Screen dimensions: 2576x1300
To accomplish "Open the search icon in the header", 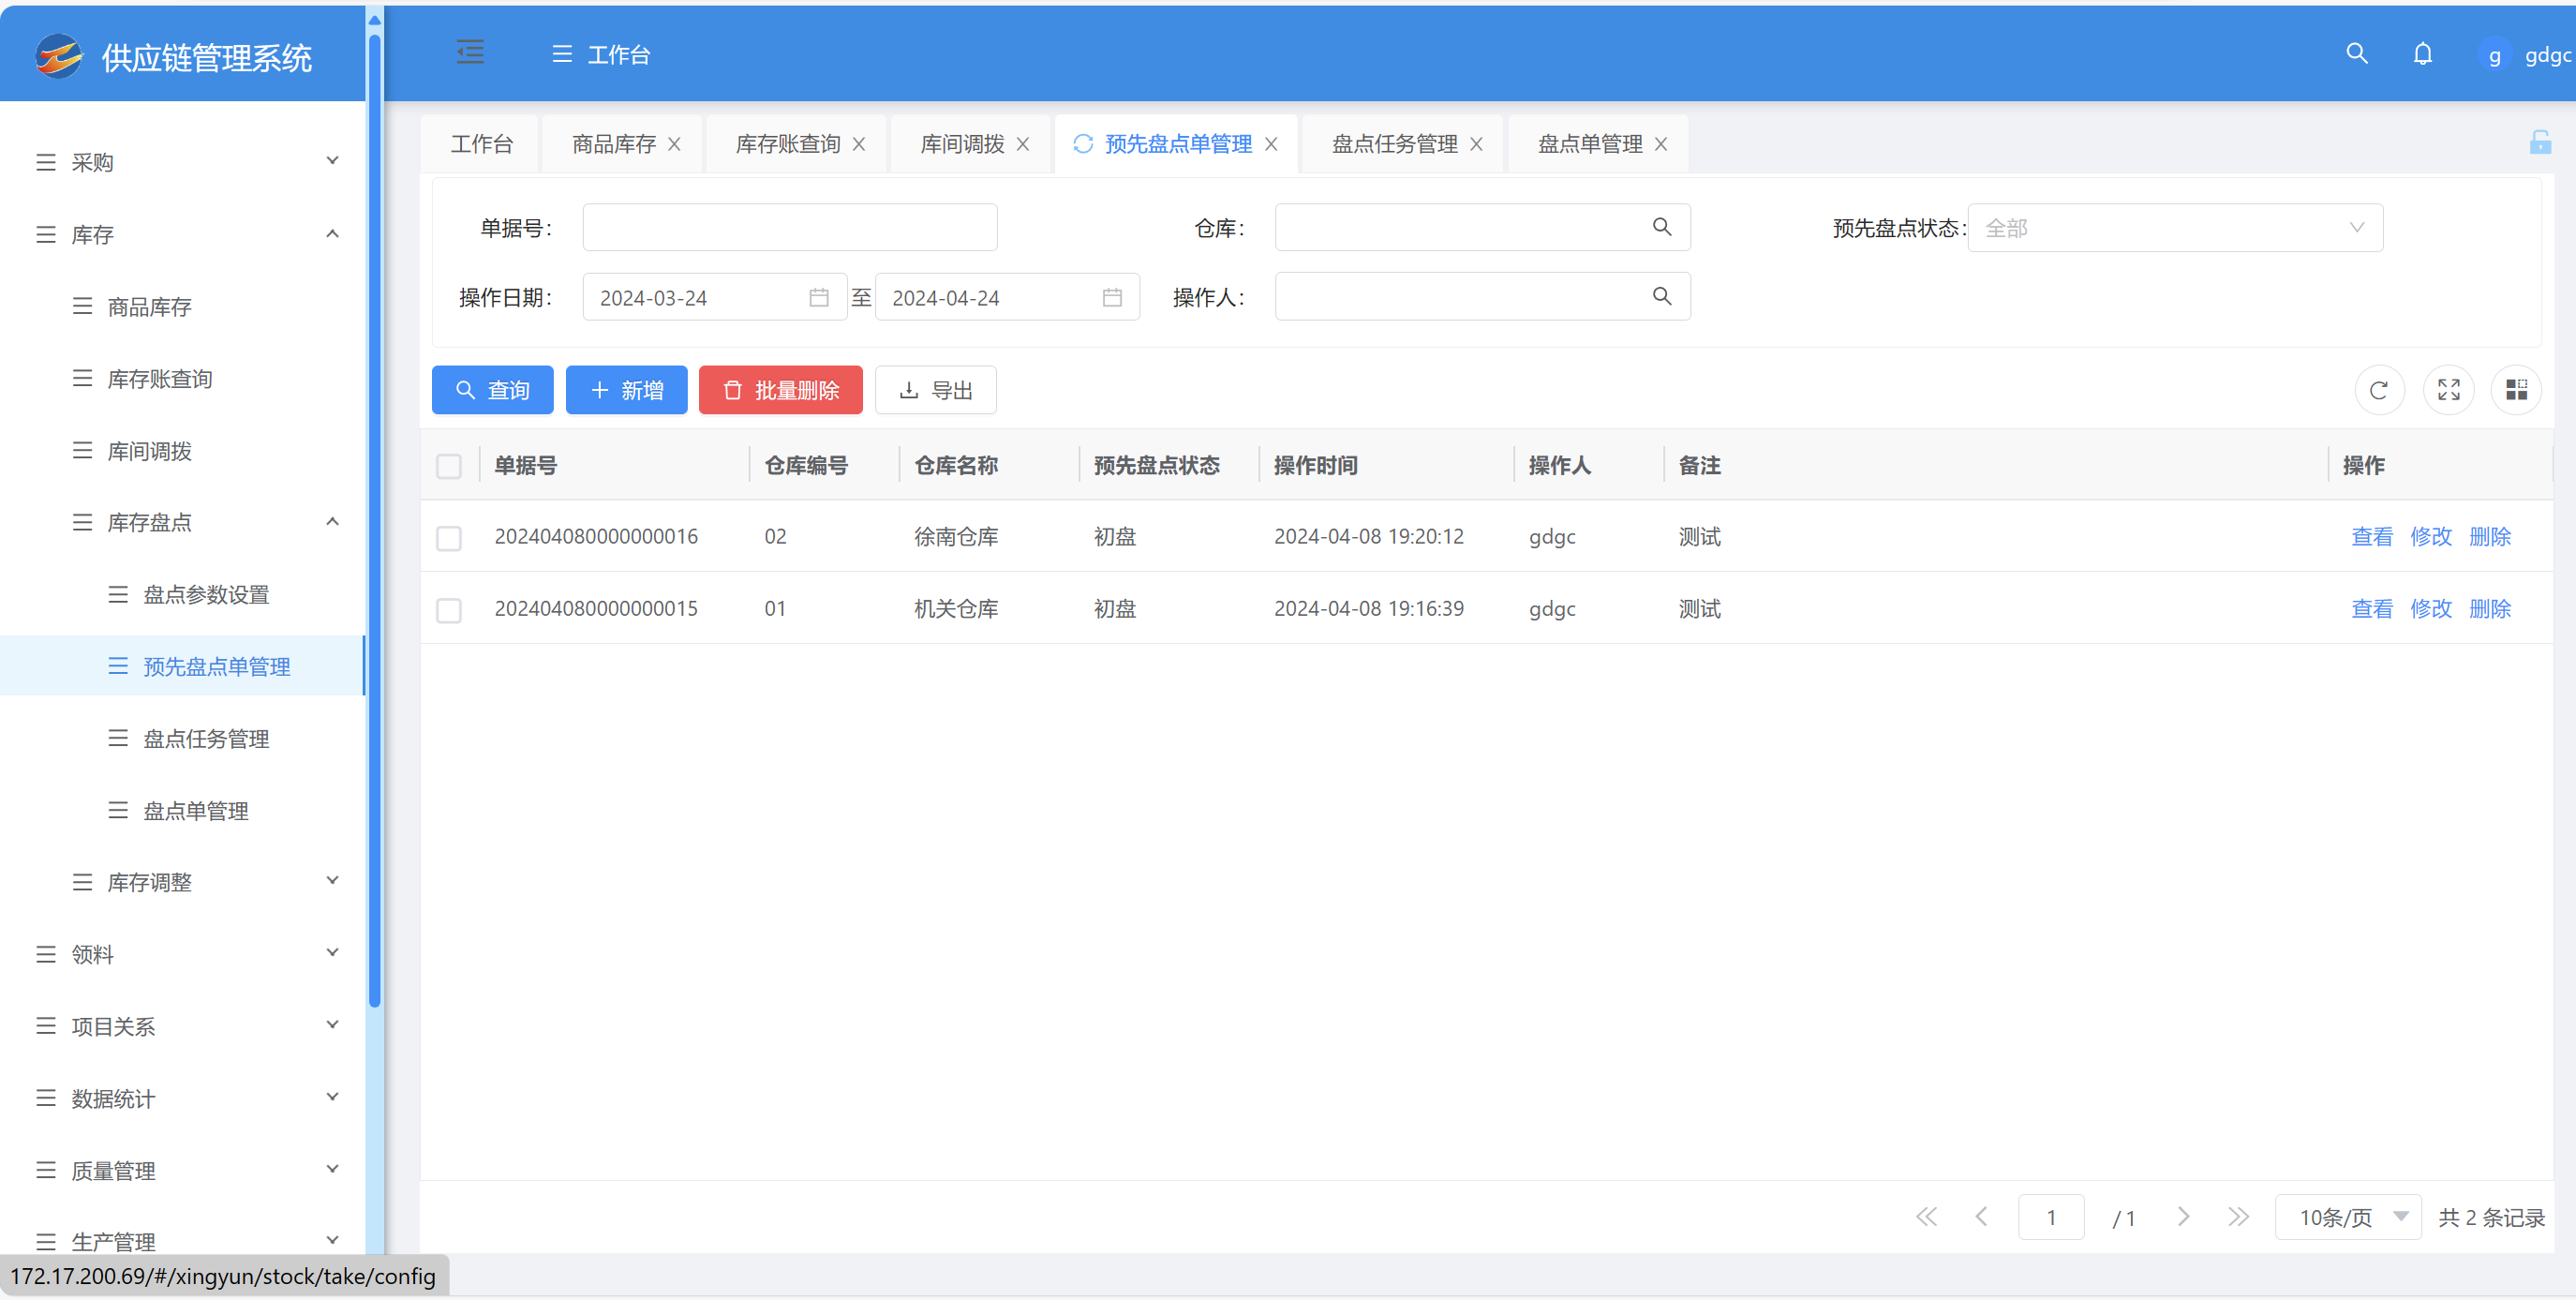I will 2357,54.
